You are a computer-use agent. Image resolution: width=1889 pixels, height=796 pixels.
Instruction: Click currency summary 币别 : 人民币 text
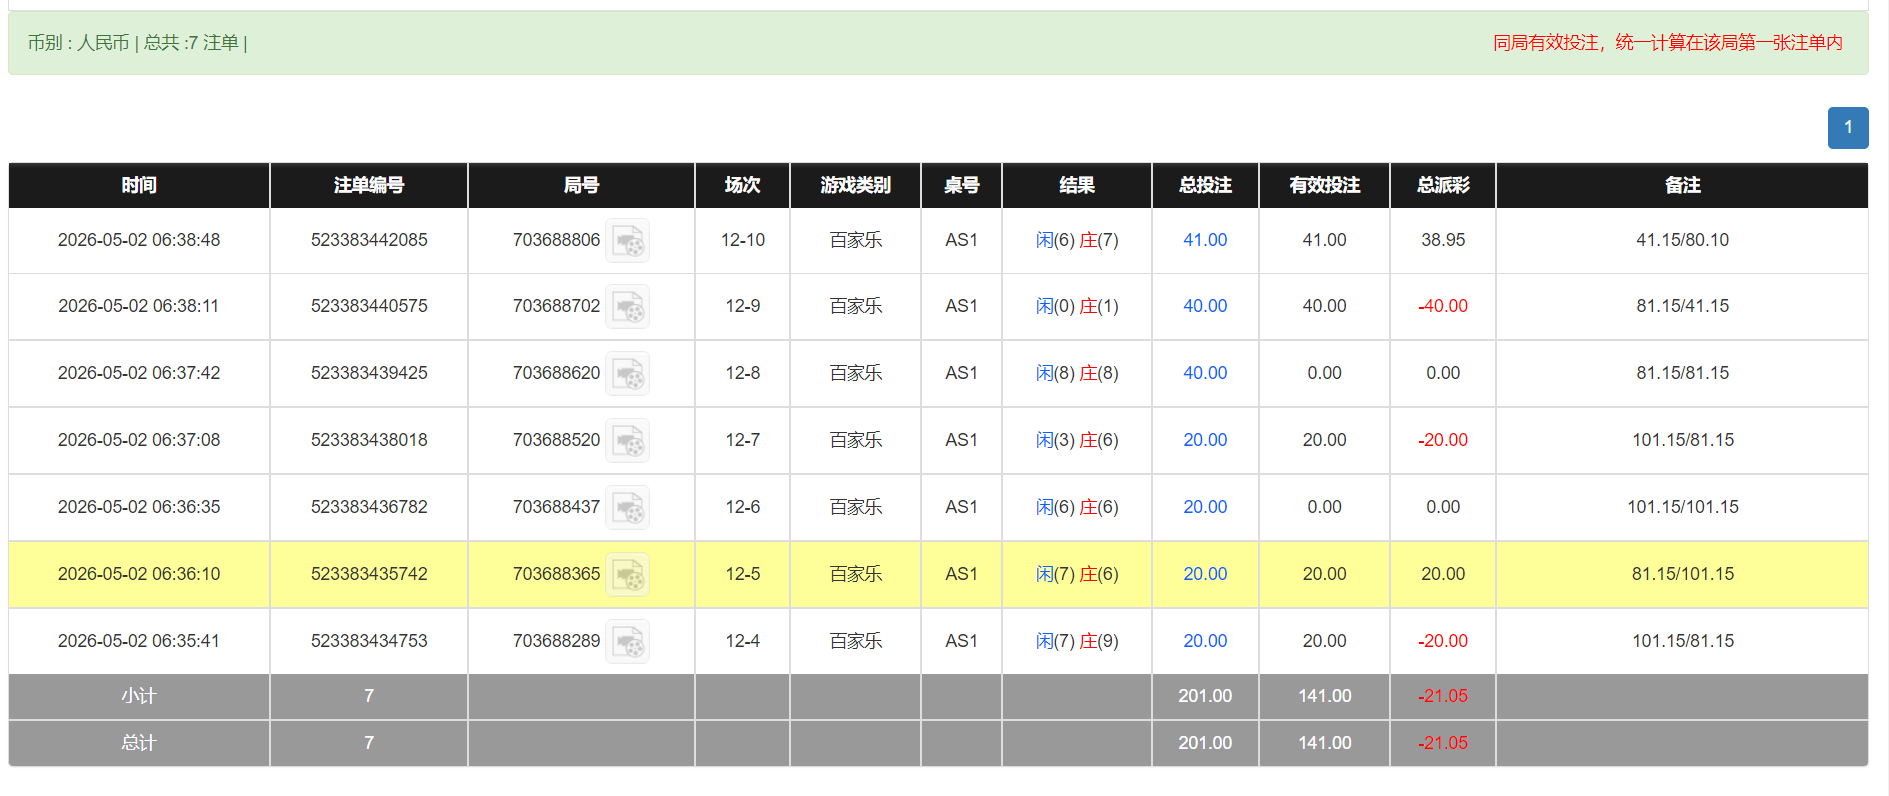[79, 43]
